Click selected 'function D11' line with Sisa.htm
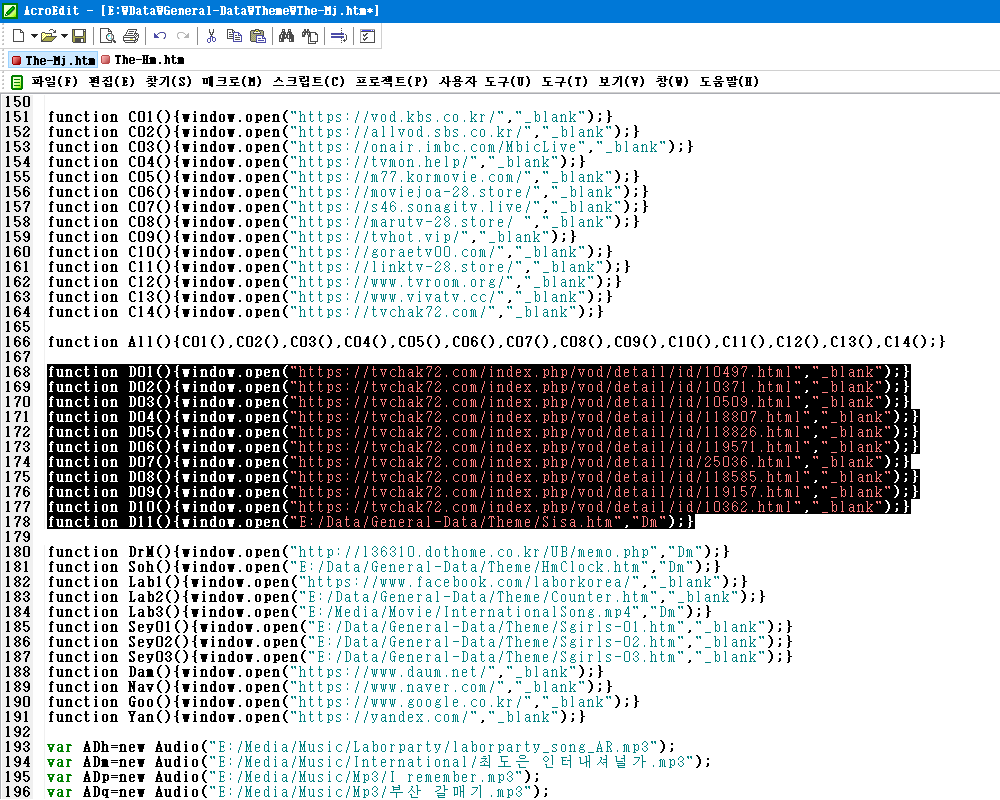The height and width of the screenshot is (800, 1000). pos(371,522)
